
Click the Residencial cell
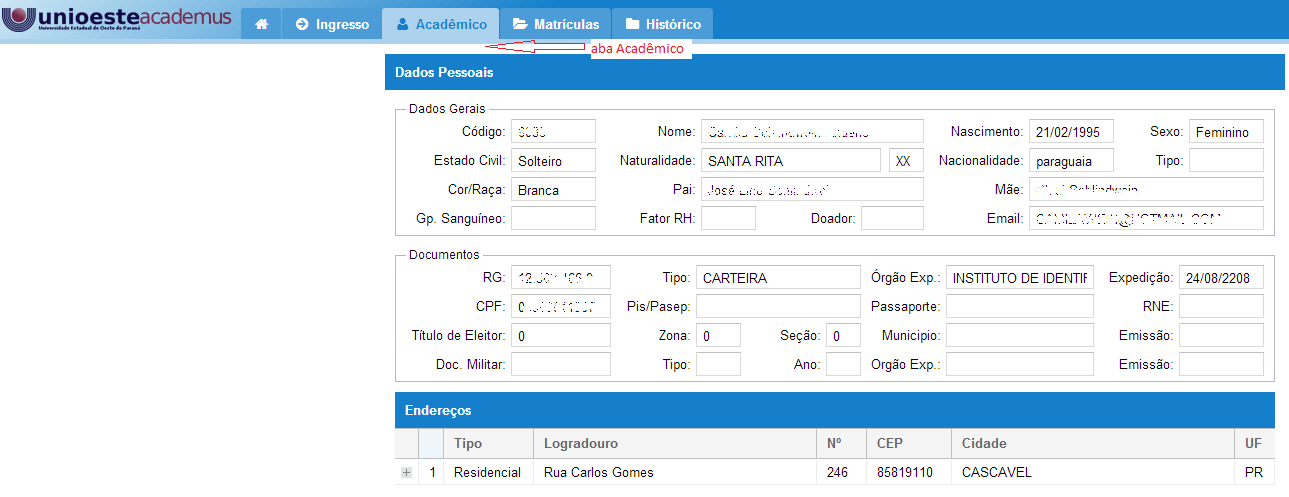(x=490, y=473)
